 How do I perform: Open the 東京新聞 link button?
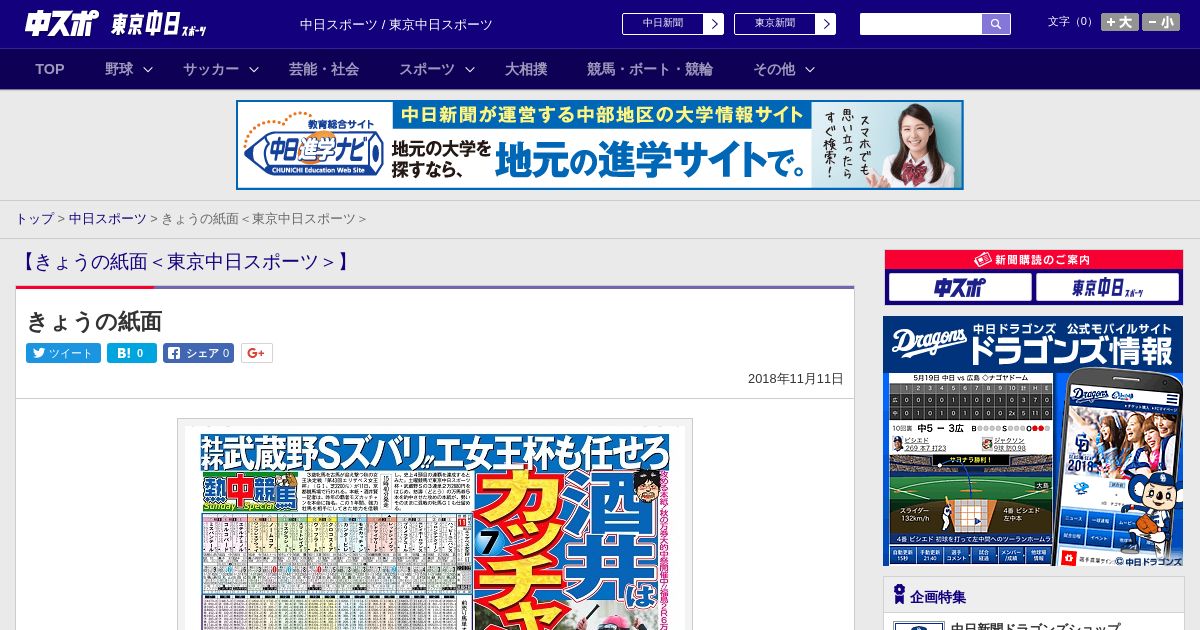[784, 24]
